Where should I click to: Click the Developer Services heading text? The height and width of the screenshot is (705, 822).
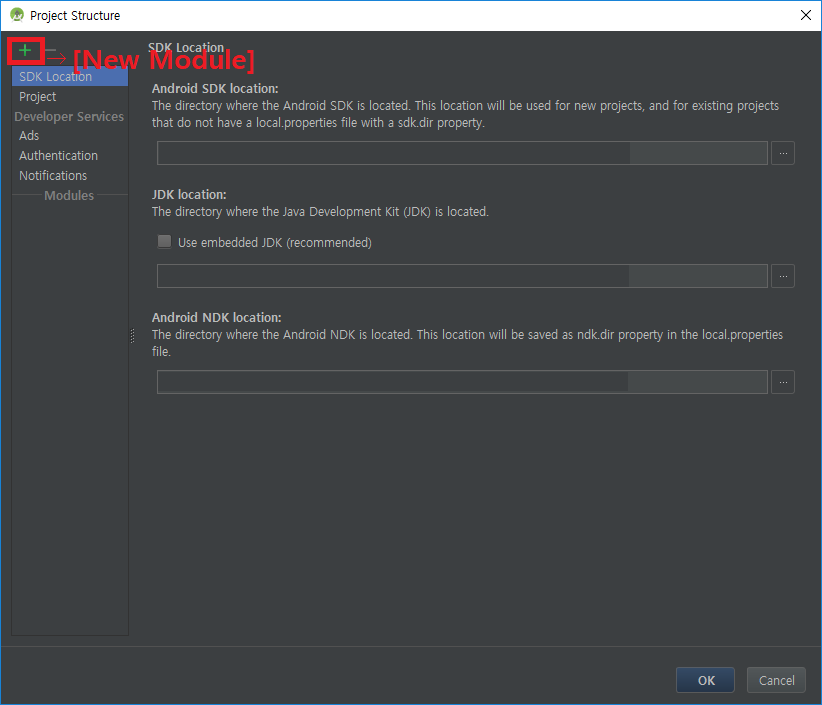tap(69, 116)
